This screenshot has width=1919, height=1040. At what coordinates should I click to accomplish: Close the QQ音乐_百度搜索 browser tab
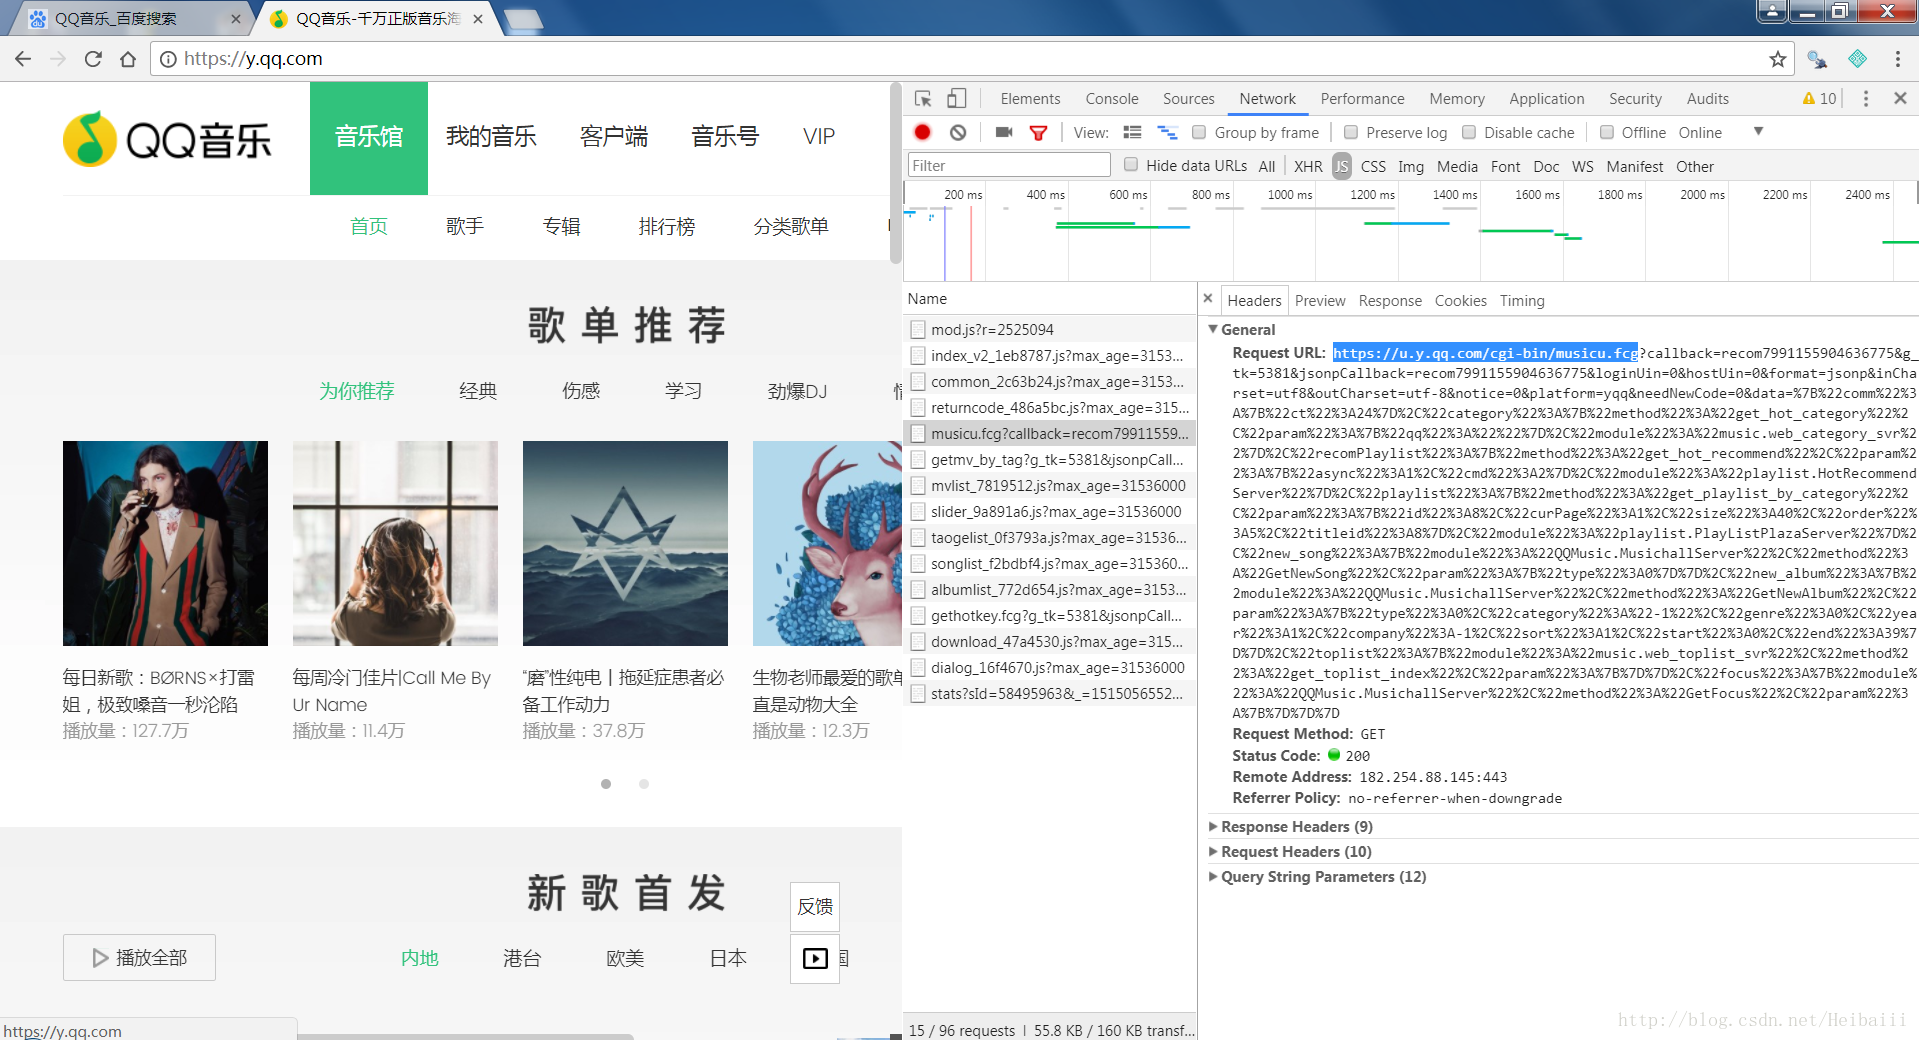coord(236,18)
